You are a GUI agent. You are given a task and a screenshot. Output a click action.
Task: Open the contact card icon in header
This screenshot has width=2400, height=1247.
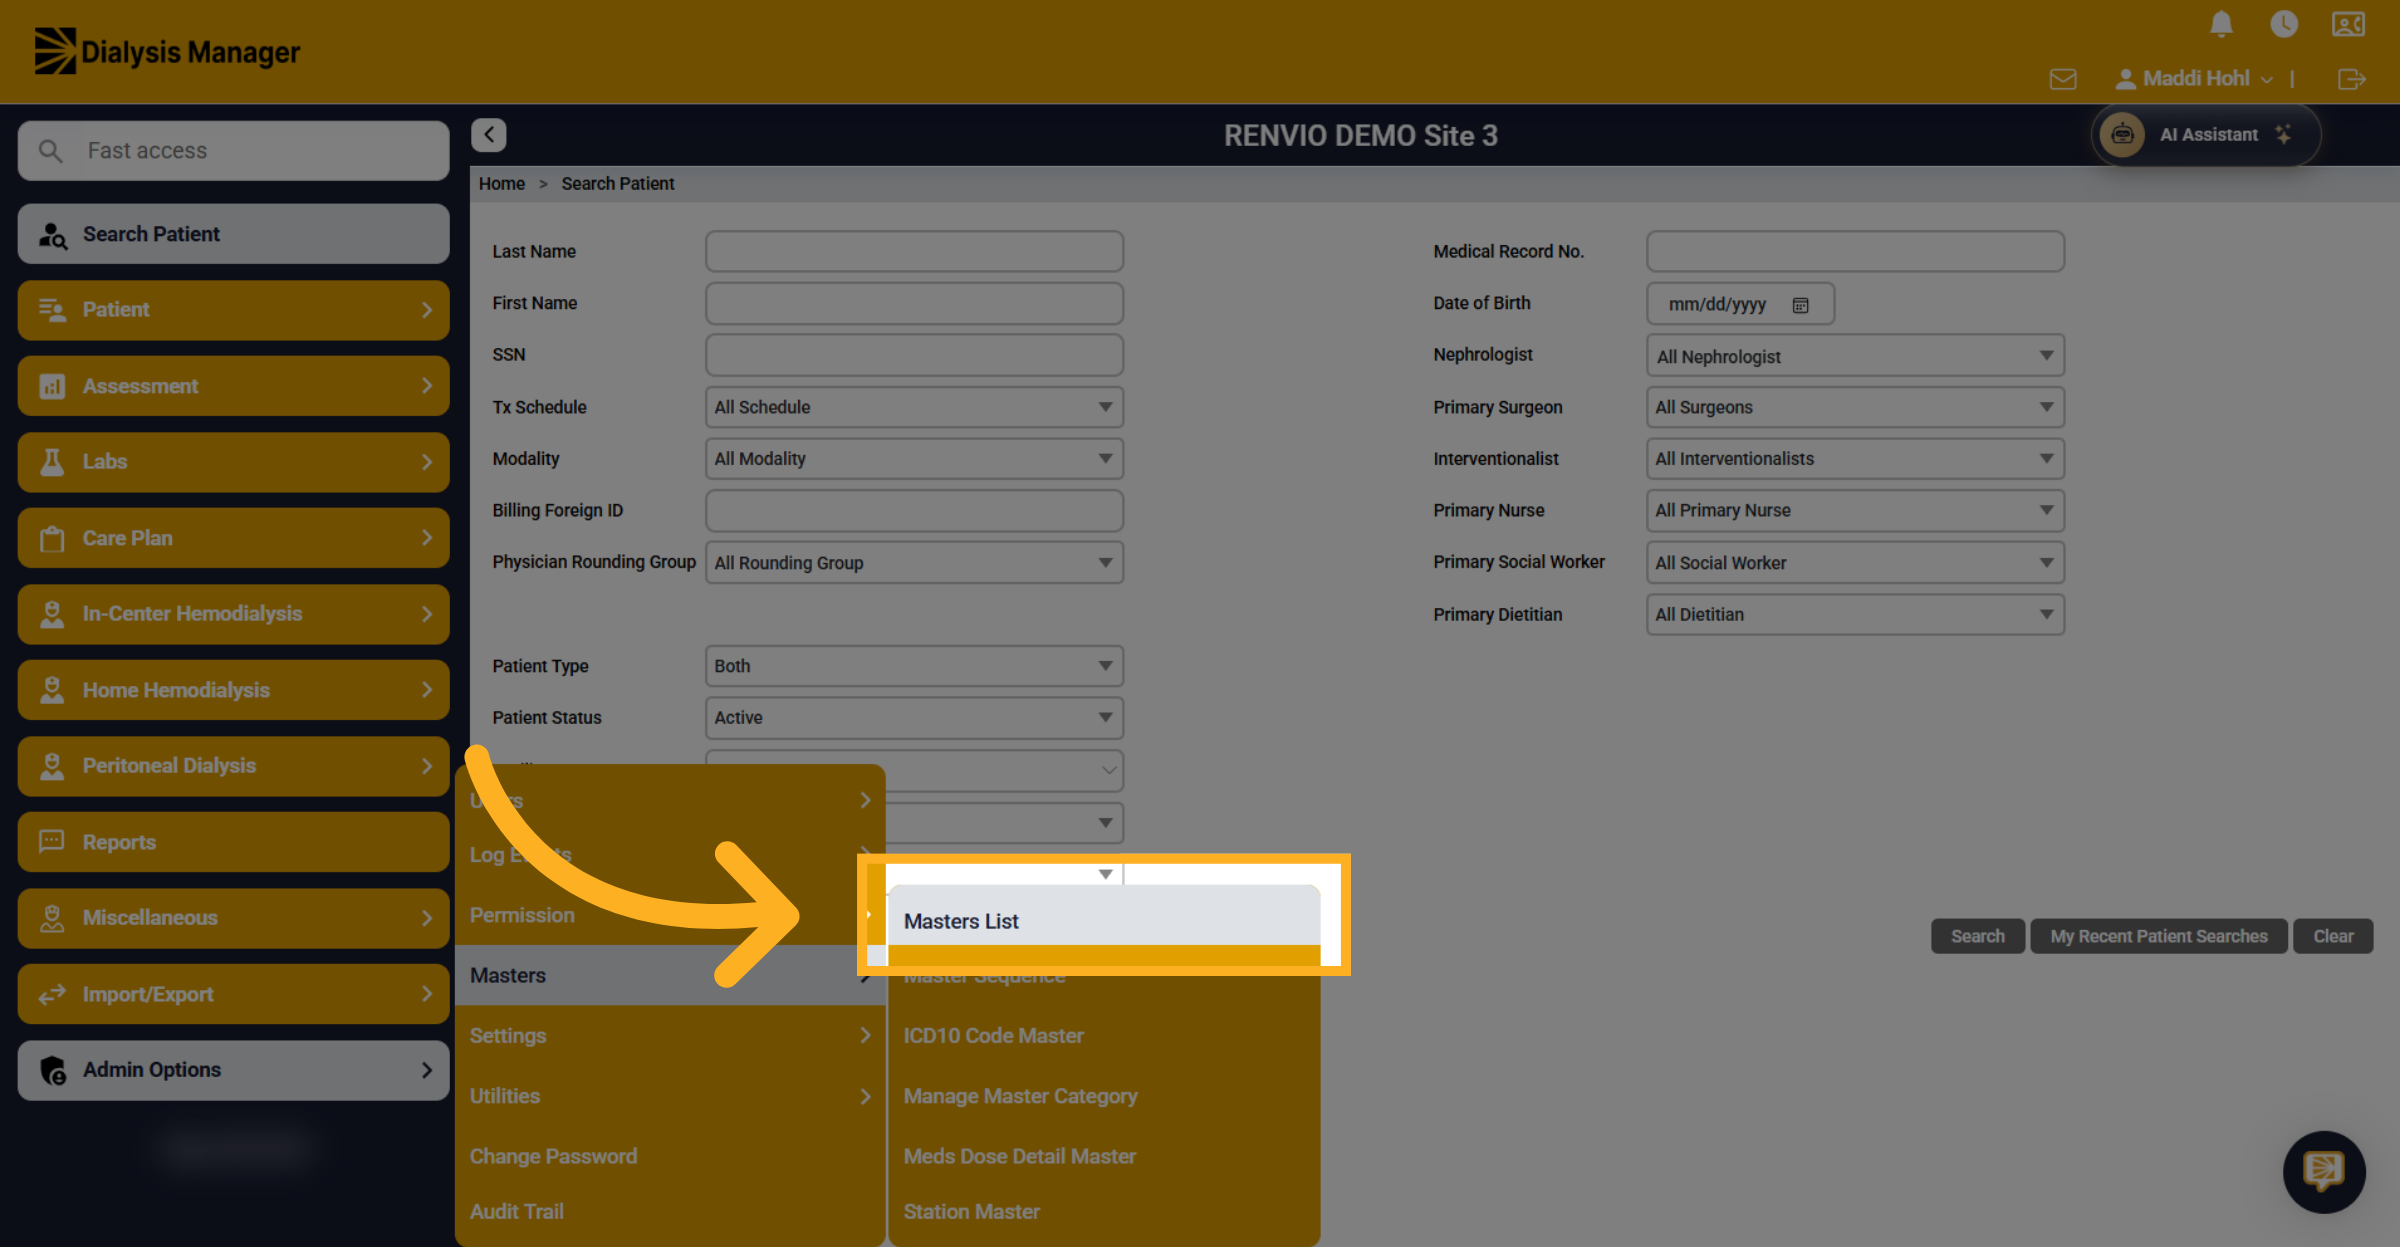(2348, 24)
